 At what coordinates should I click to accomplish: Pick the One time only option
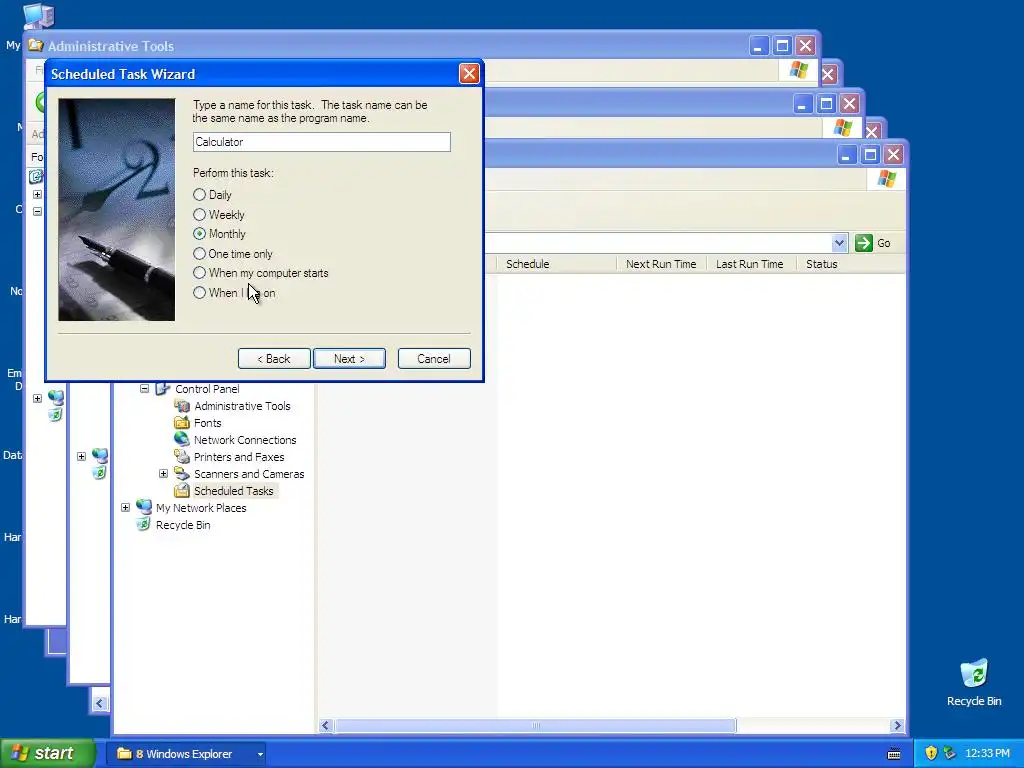[x=199, y=253]
